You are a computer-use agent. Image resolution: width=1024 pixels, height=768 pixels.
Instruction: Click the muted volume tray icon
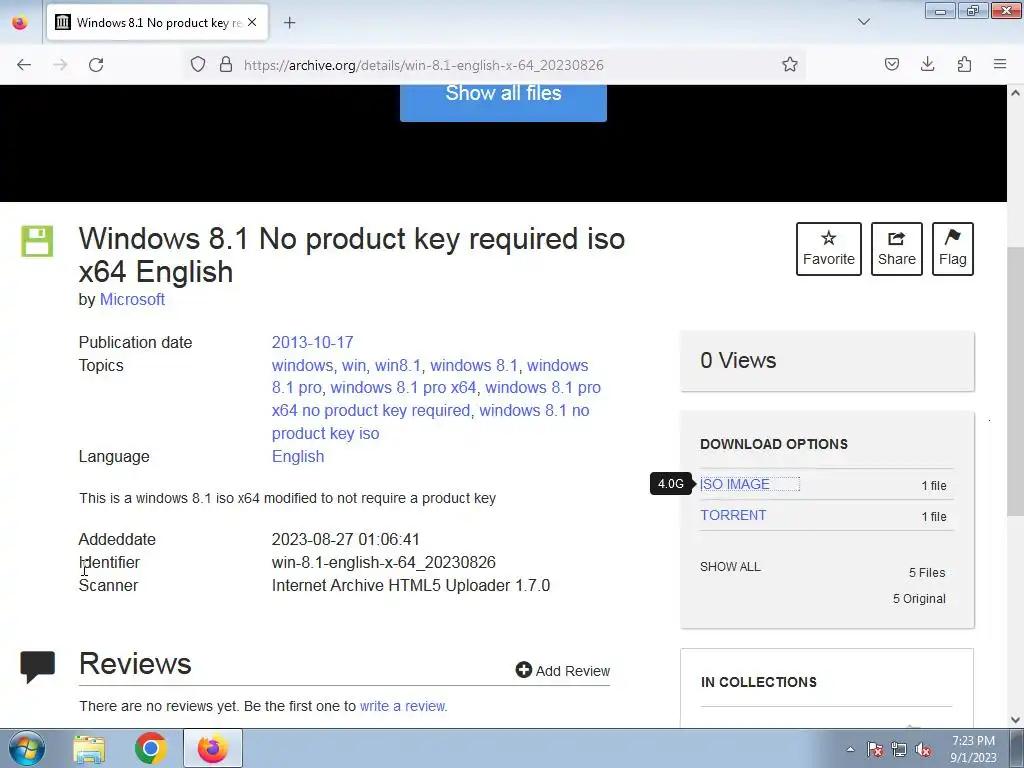coord(923,749)
